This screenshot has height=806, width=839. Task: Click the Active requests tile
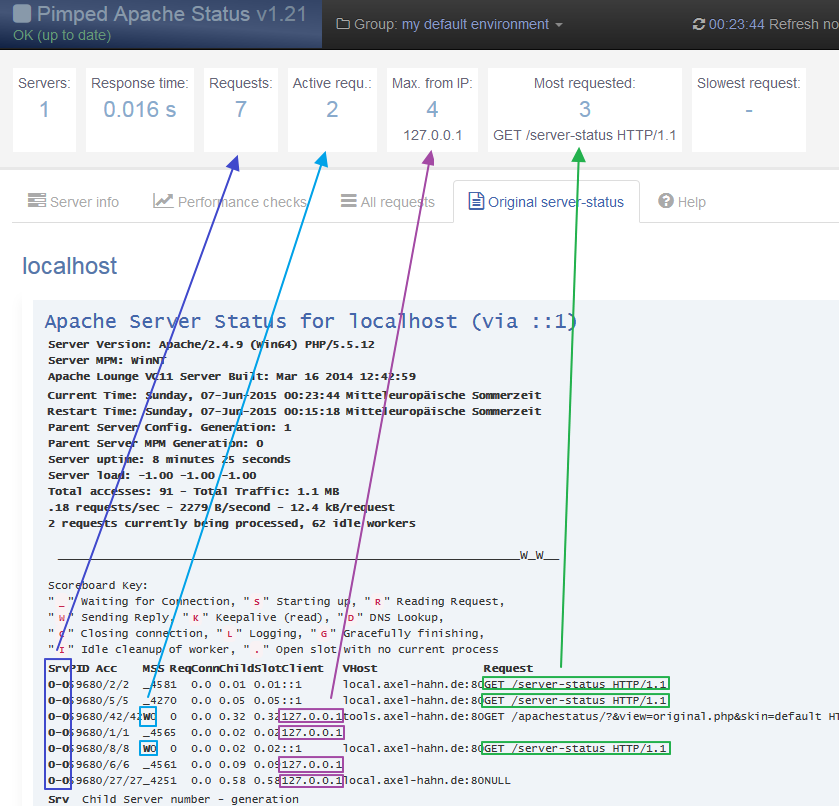click(x=332, y=110)
